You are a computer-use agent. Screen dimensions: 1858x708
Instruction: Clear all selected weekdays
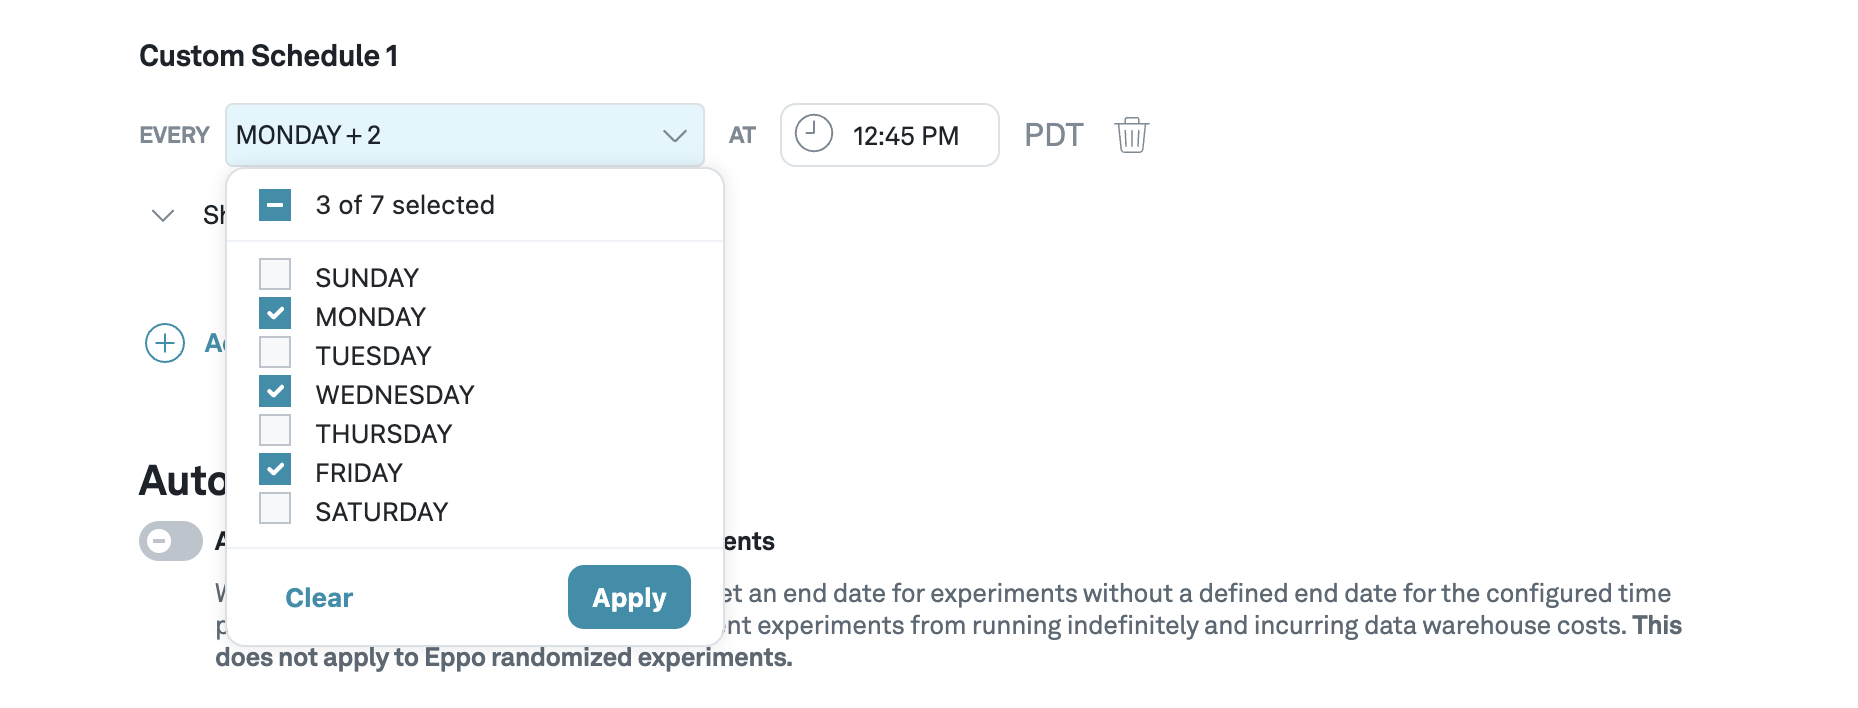[318, 597]
